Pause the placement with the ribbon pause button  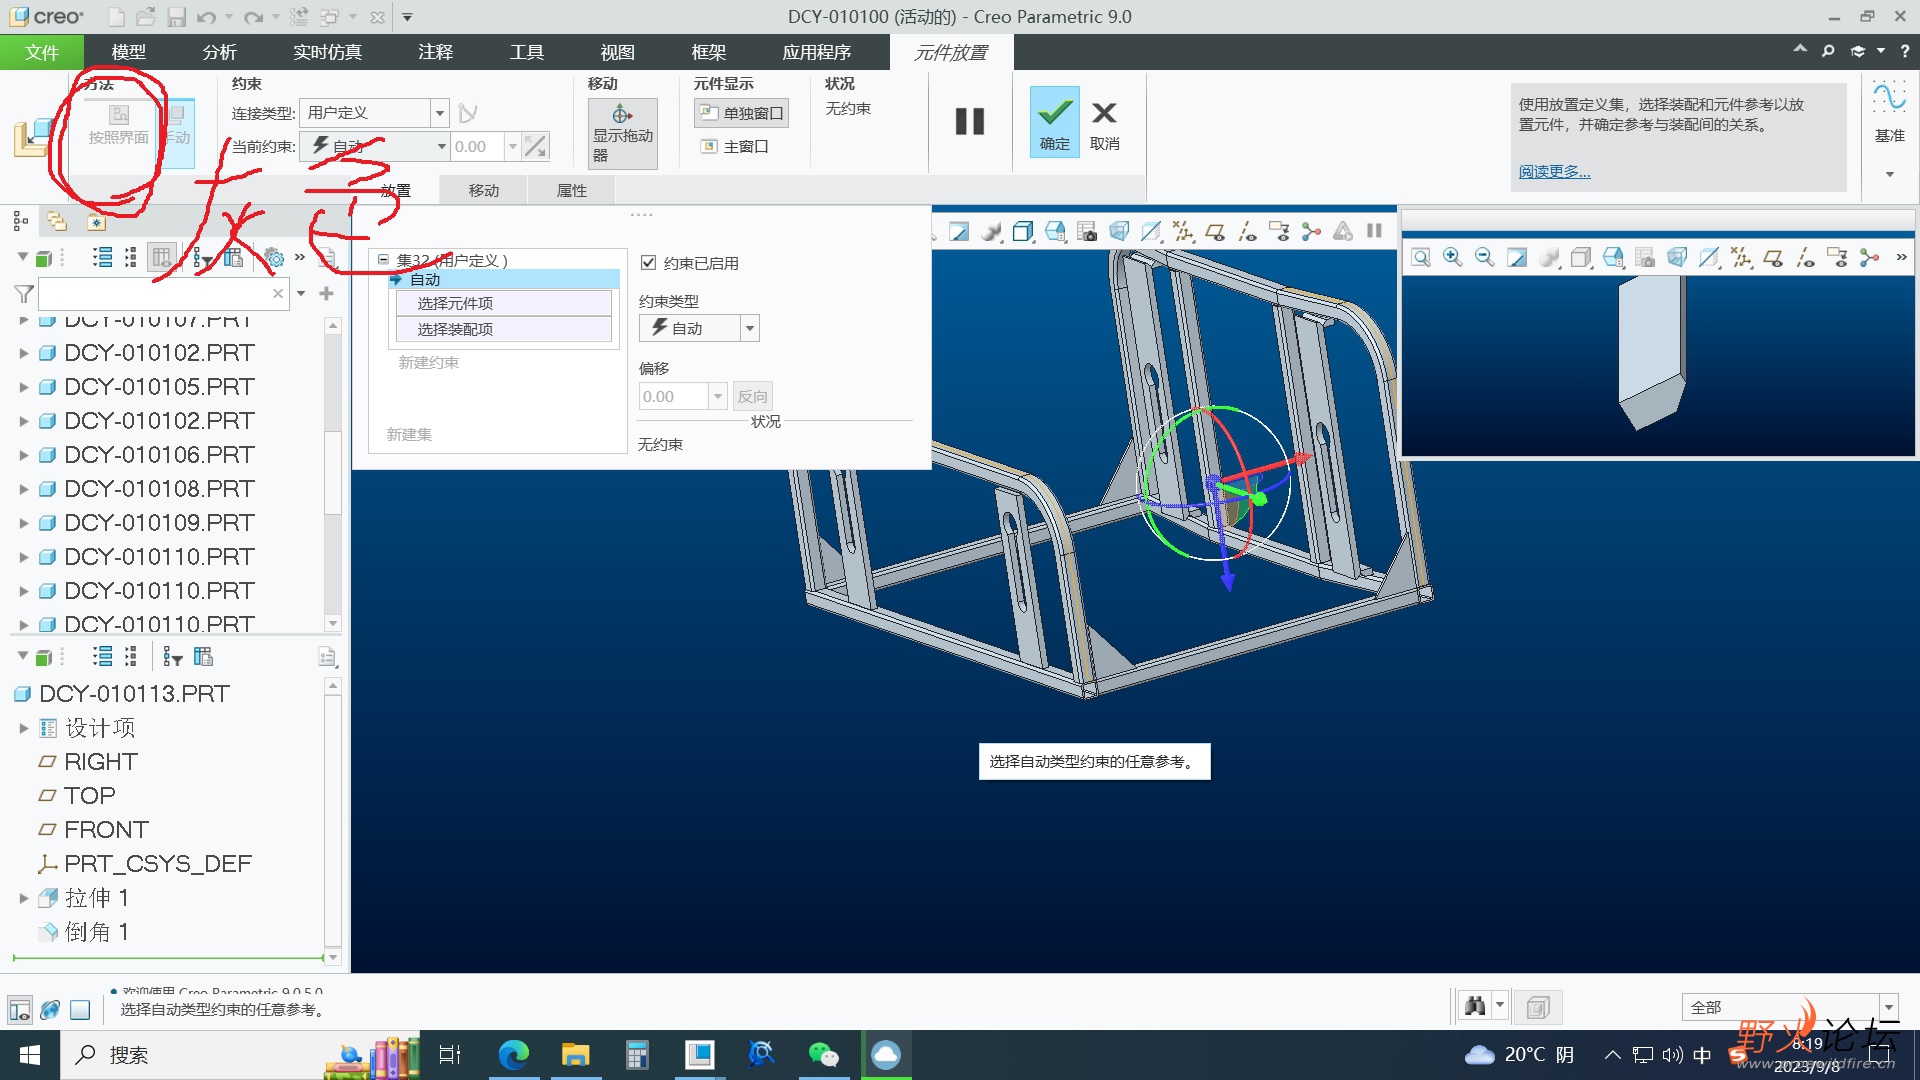tap(969, 121)
